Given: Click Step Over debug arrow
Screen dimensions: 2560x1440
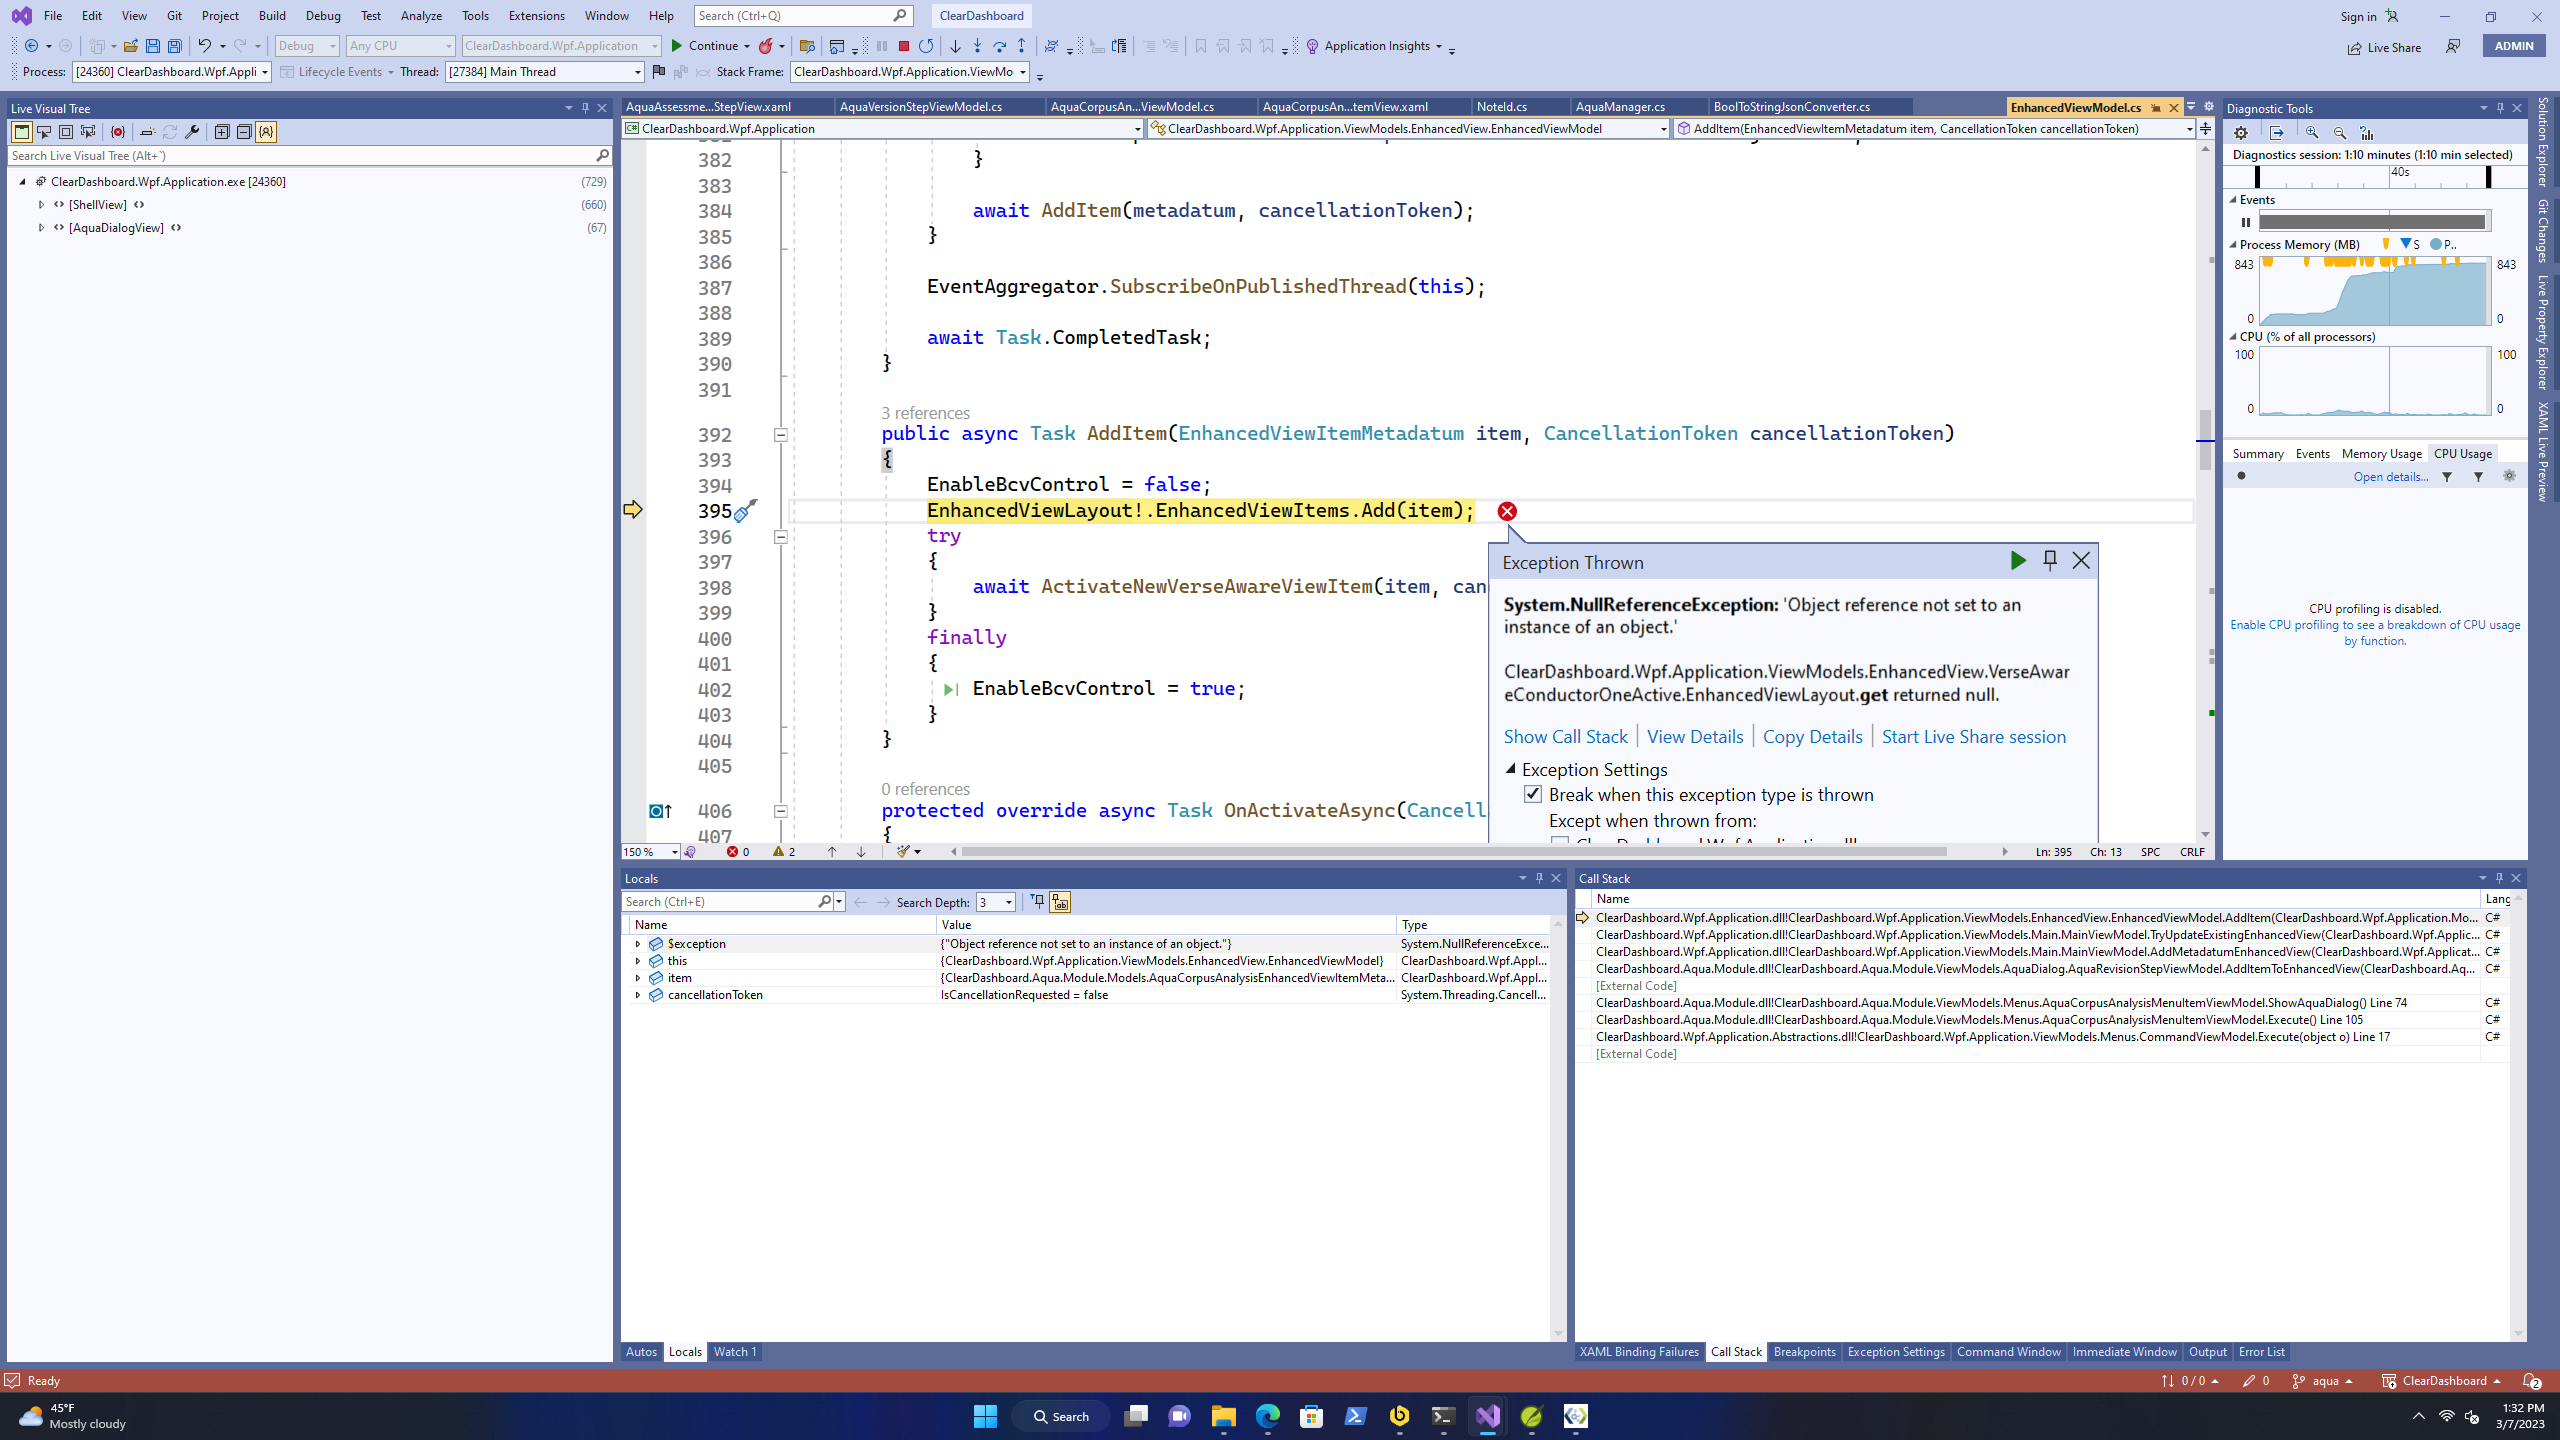Looking at the screenshot, I should tap(999, 46).
